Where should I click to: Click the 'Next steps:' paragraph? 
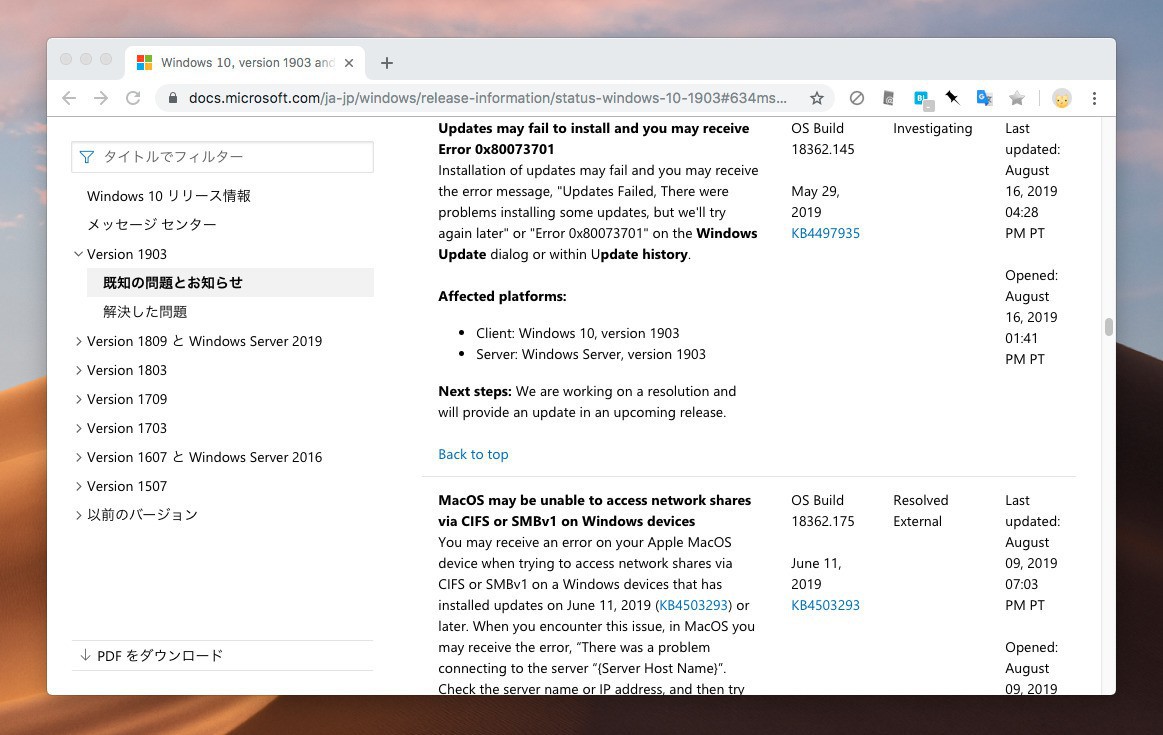pyautogui.click(x=587, y=401)
